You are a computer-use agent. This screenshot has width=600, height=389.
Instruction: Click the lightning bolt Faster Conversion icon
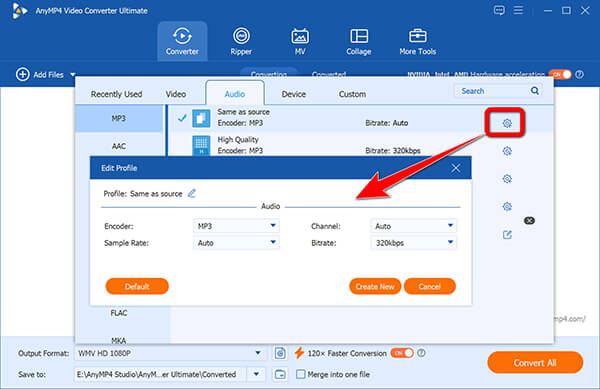coord(299,353)
